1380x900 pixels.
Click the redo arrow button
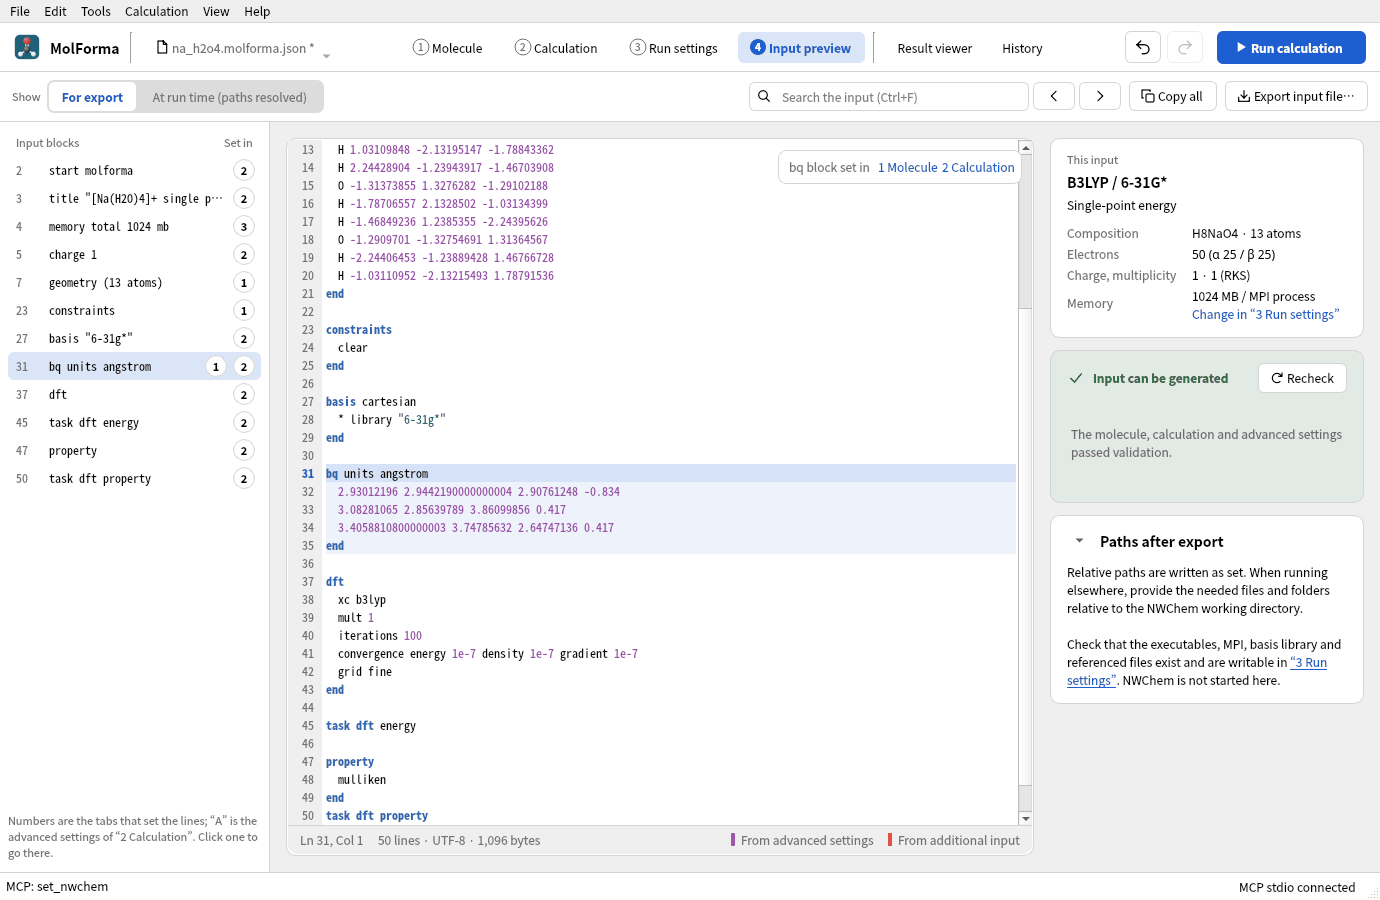click(1185, 47)
